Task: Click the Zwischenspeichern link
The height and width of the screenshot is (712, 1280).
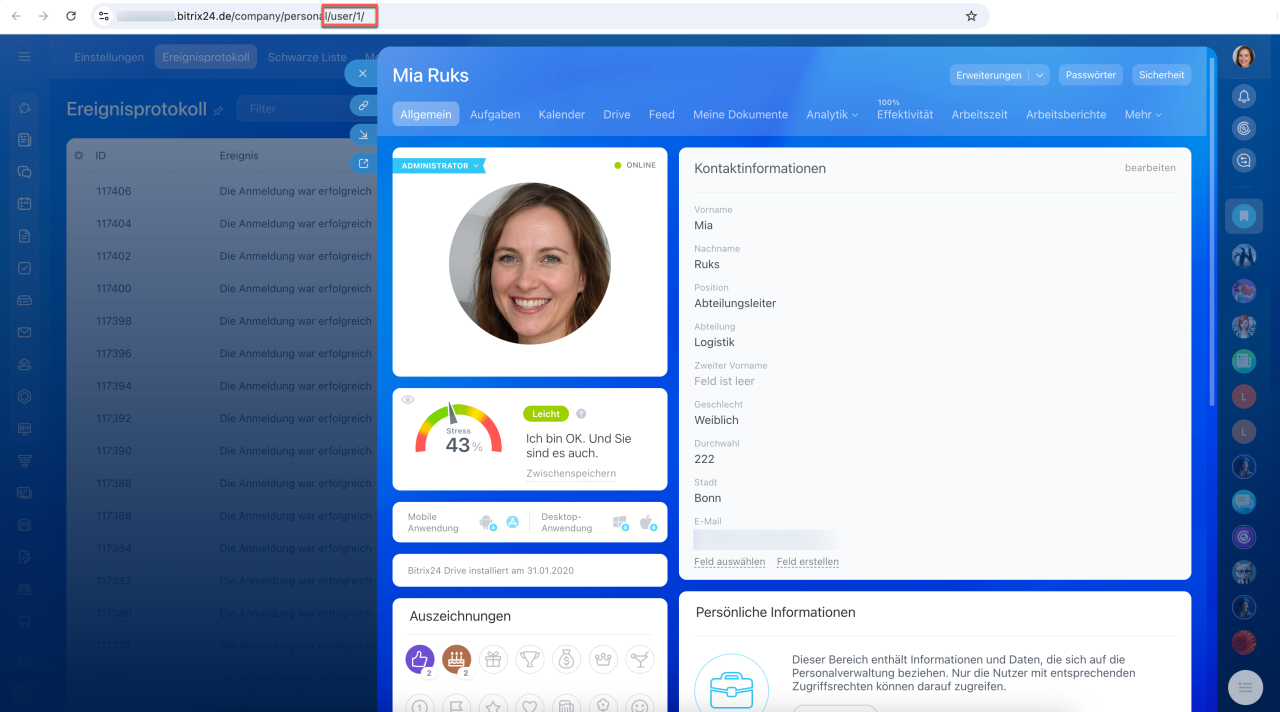Action: coord(571,474)
